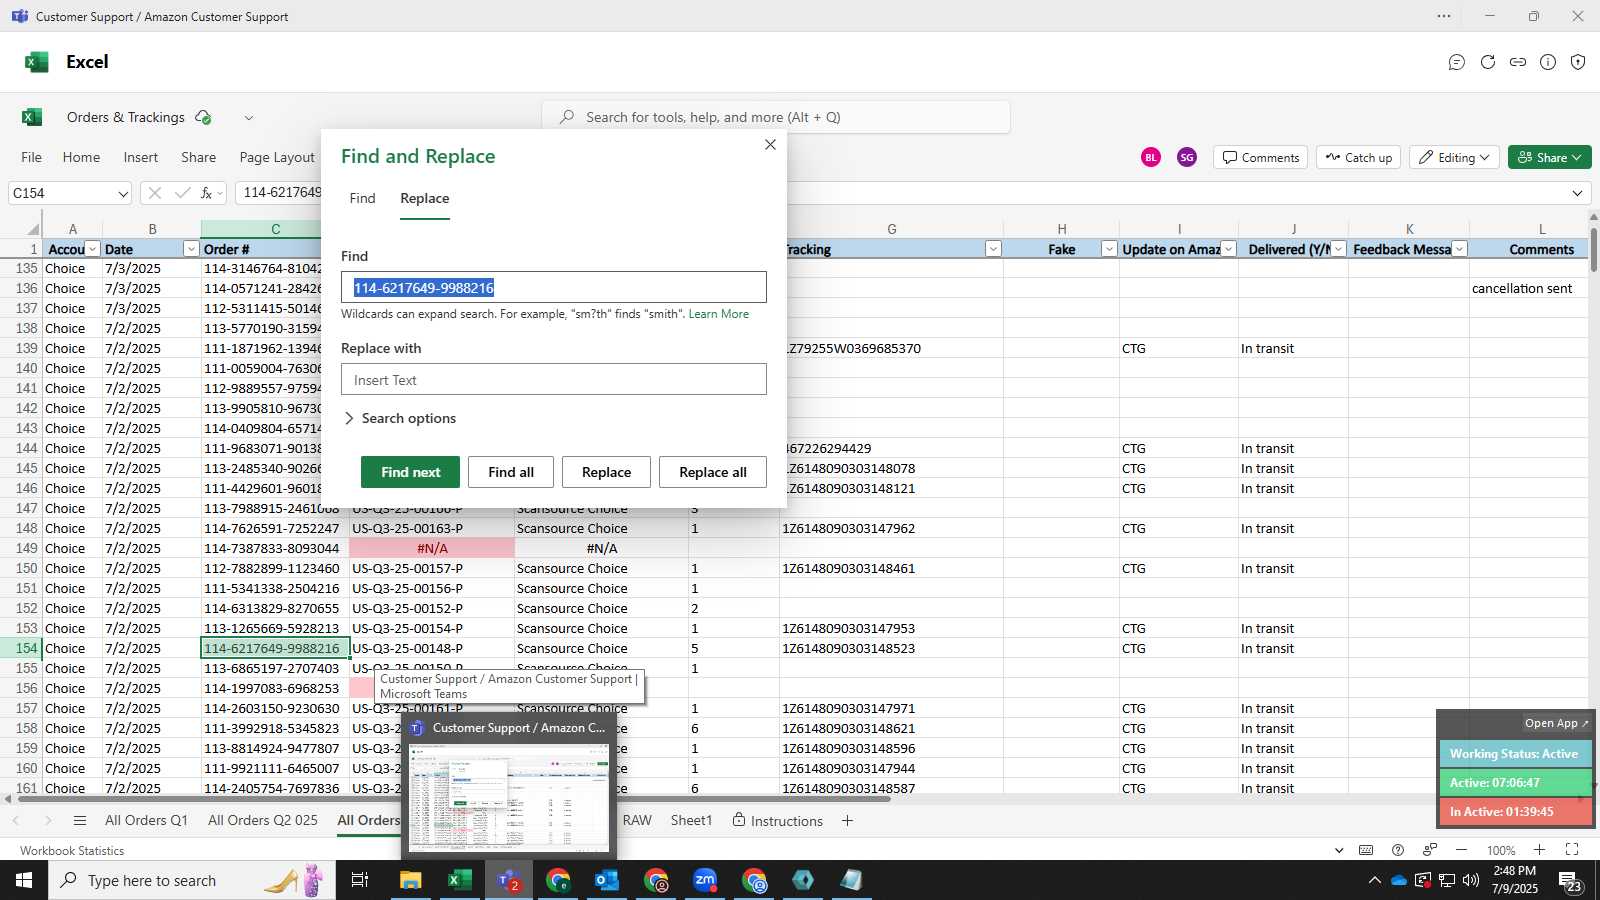Click the Catch up button
1600x900 pixels.
1359,157
